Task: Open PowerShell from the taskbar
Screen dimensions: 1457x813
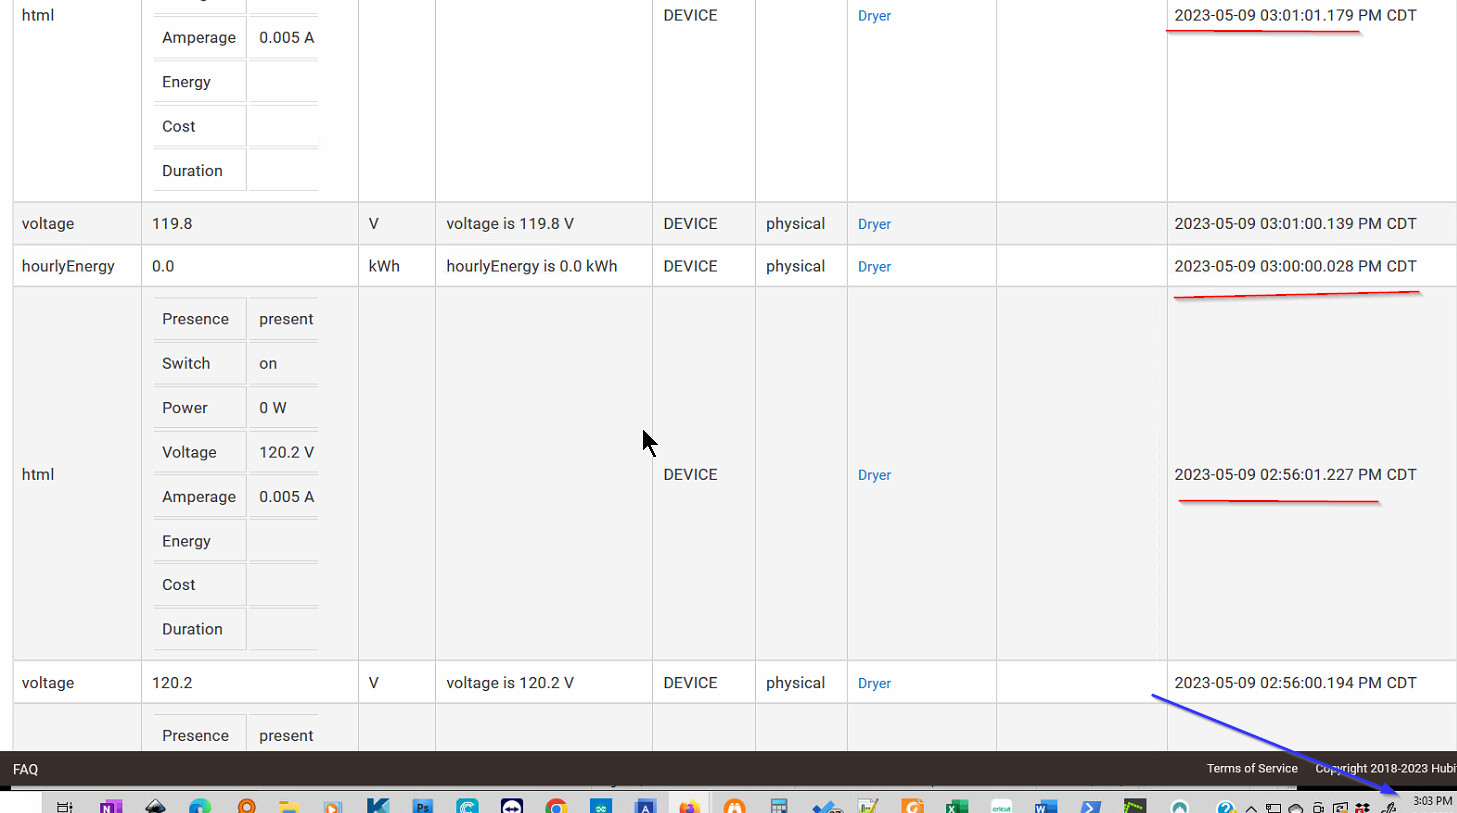Action: click(1090, 806)
